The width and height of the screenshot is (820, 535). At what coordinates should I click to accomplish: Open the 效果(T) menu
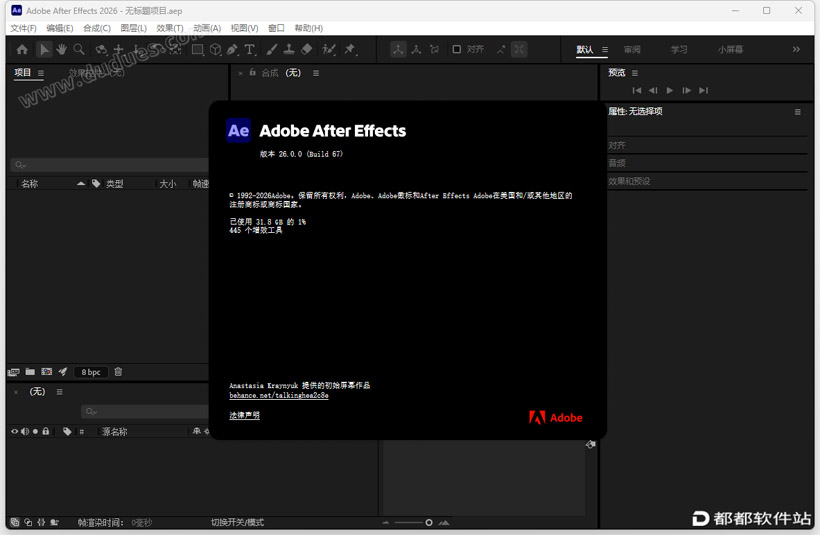point(170,28)
